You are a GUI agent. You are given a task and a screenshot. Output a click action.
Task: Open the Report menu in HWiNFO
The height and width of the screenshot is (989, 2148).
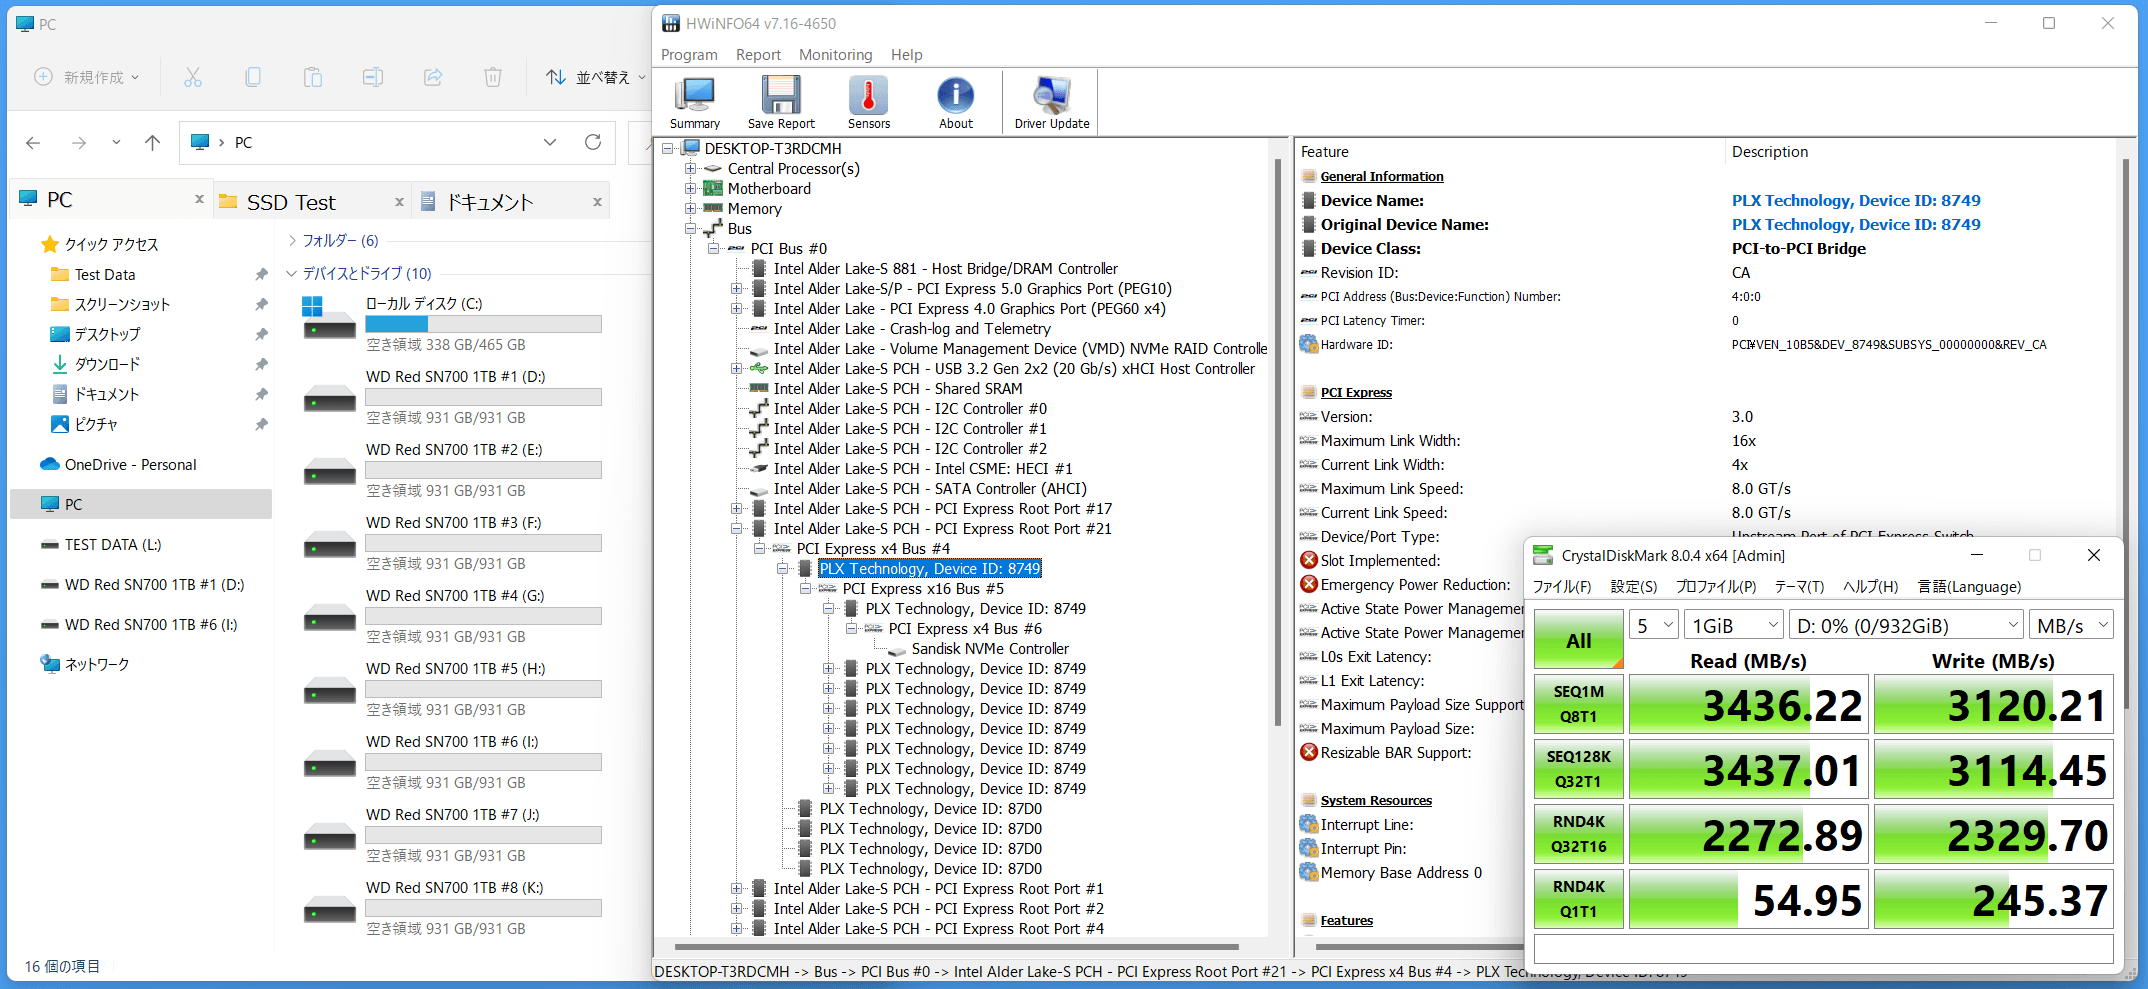point(758,55)
